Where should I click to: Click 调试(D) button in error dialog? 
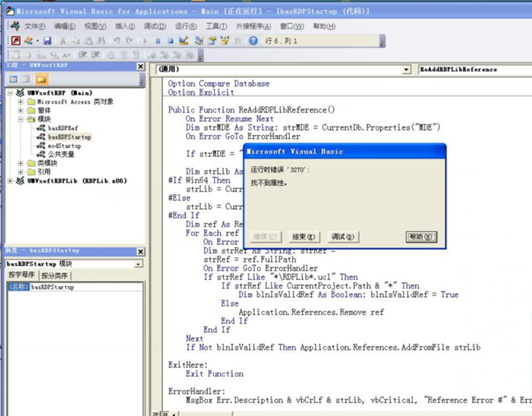click(343, 237)
